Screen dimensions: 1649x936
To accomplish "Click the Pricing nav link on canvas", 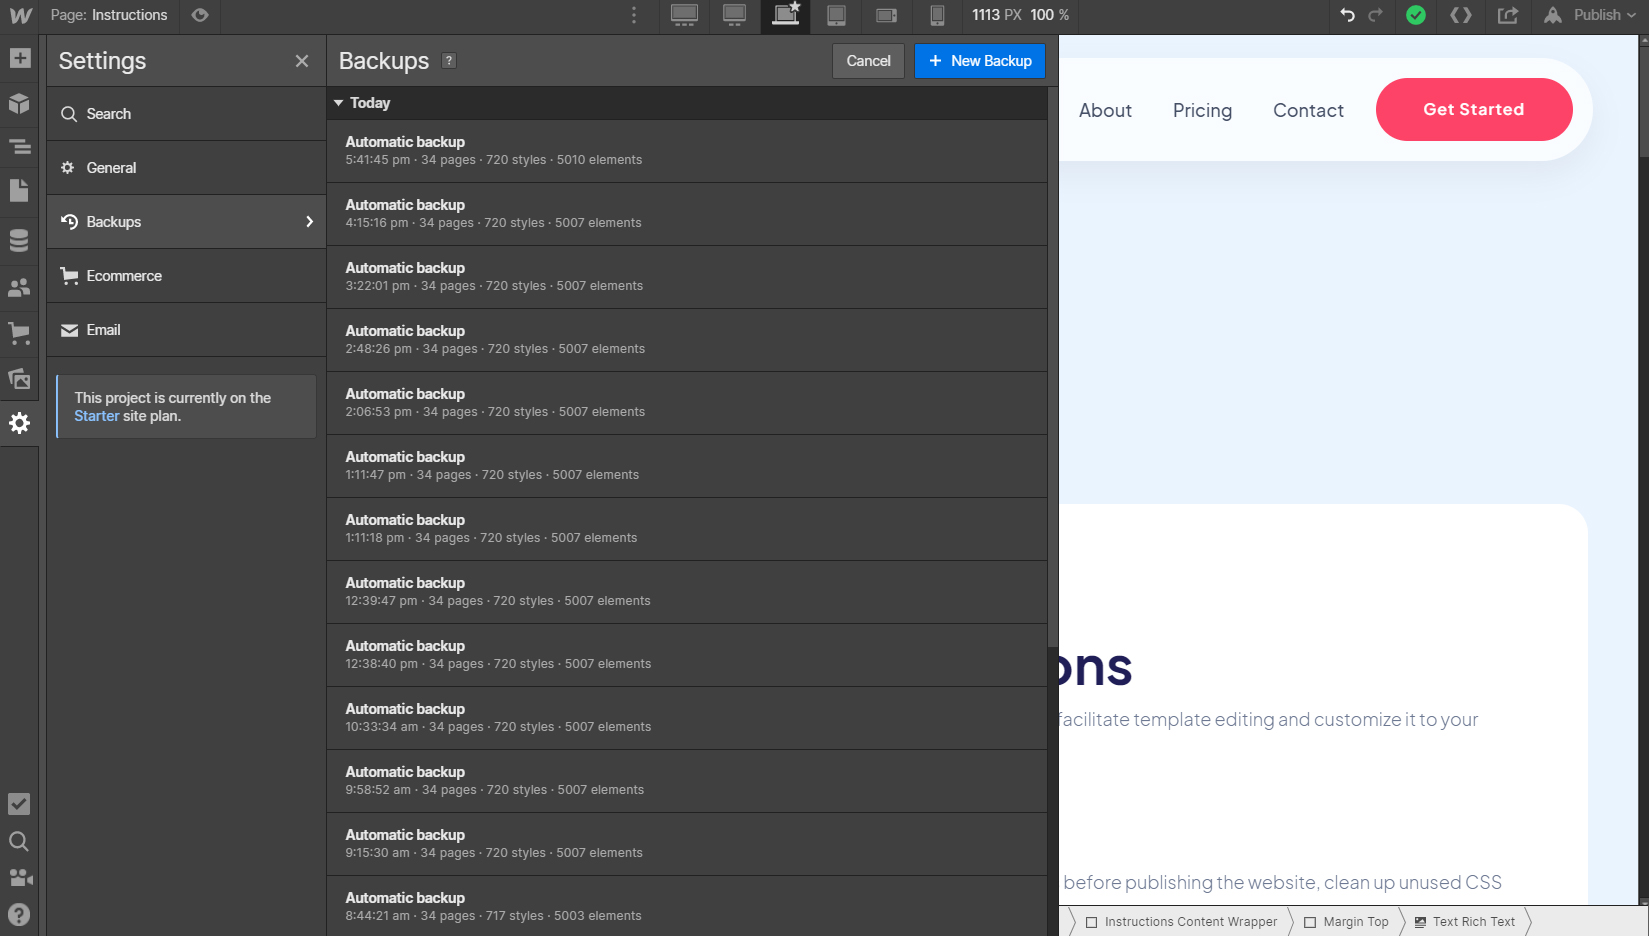I will [1202, 111].
